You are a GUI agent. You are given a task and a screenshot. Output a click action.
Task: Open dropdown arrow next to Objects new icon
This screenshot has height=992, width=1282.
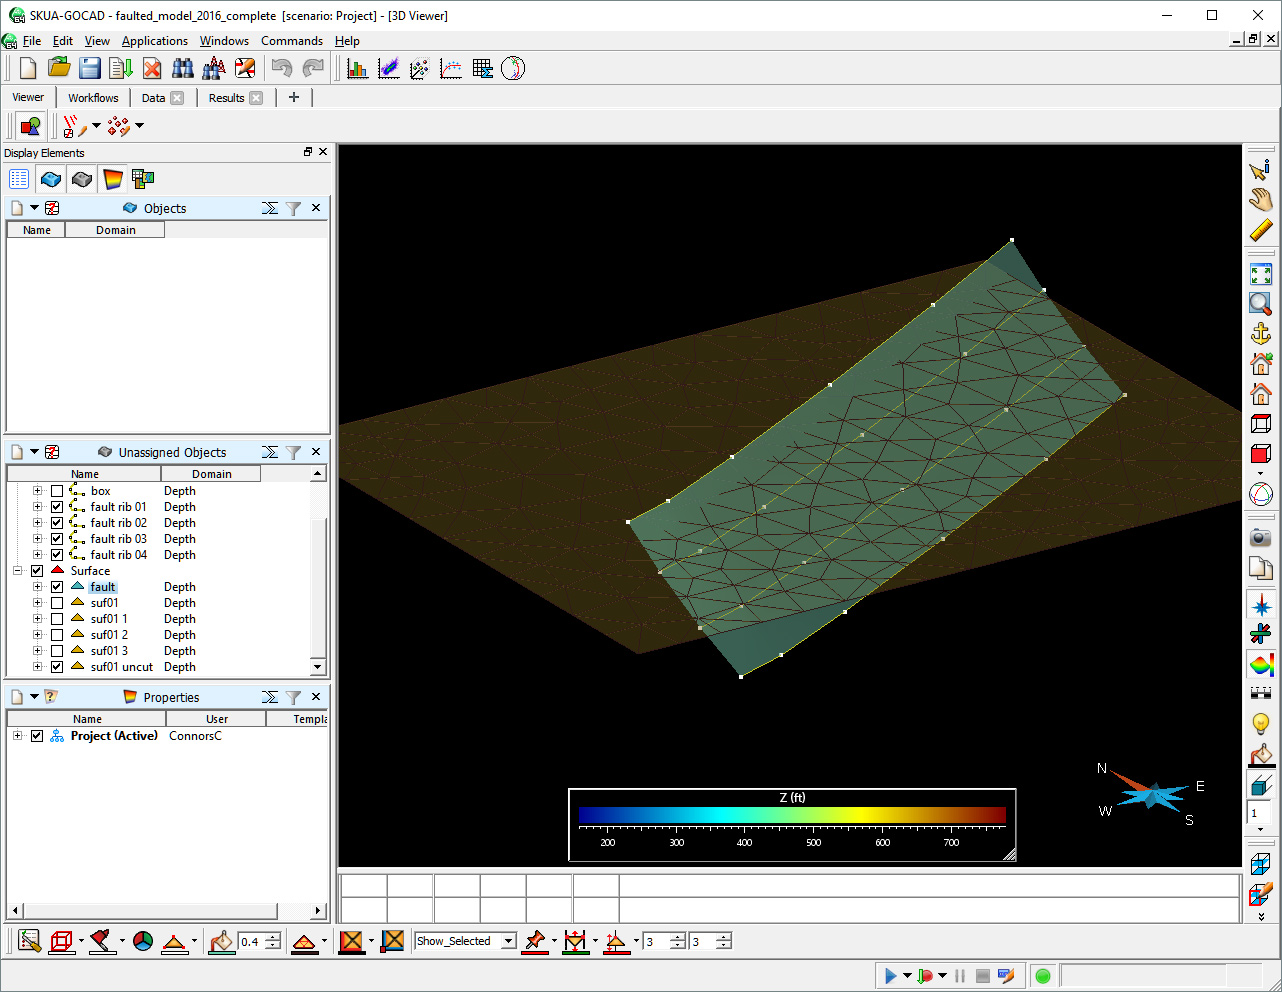click(34, 208)
